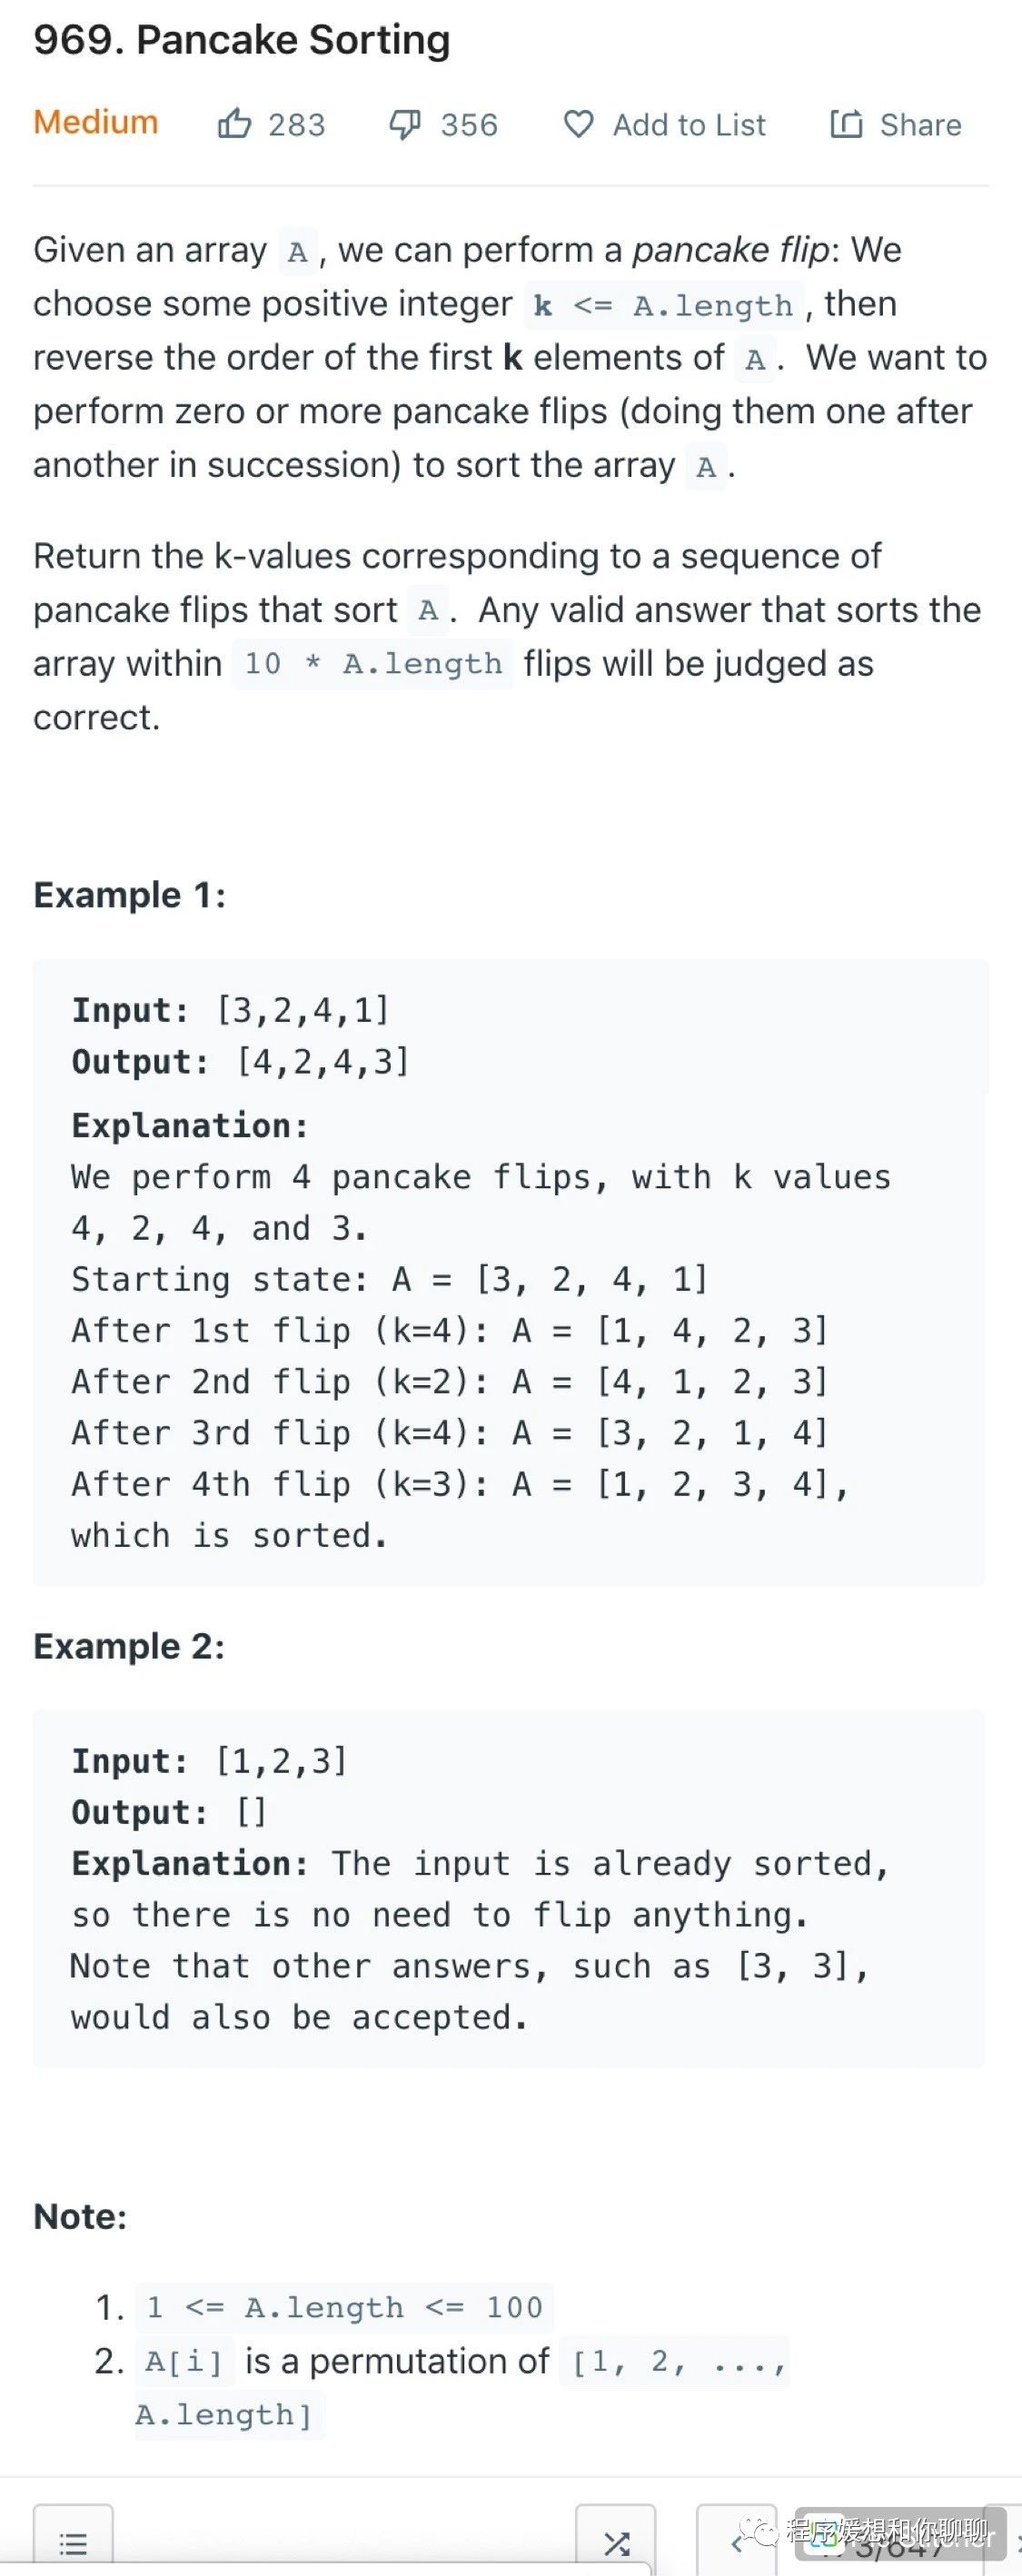Pick a random problem with shuffle icon
This screenshot has width=1022, height=2576.
616,2542
